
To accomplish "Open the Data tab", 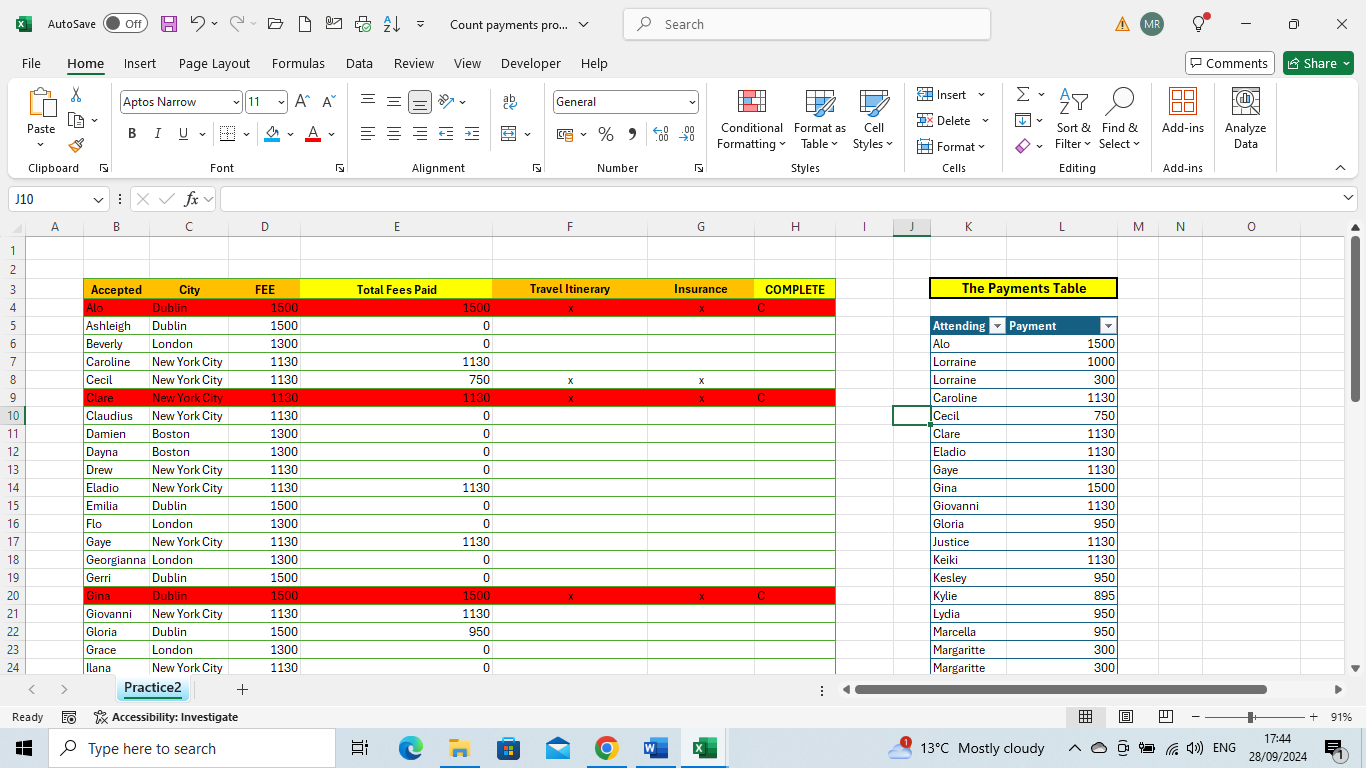I will point(359,63).
